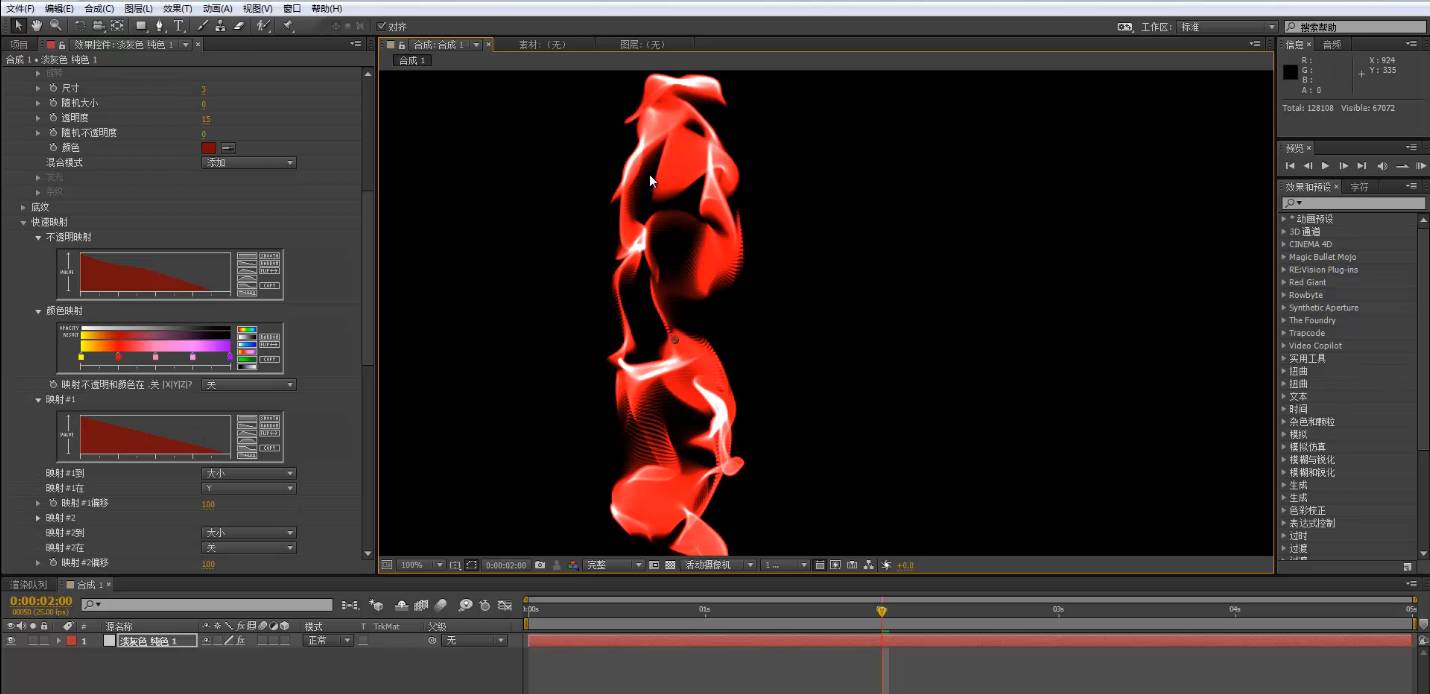Select the Eraser tool

tap(238, 25)
